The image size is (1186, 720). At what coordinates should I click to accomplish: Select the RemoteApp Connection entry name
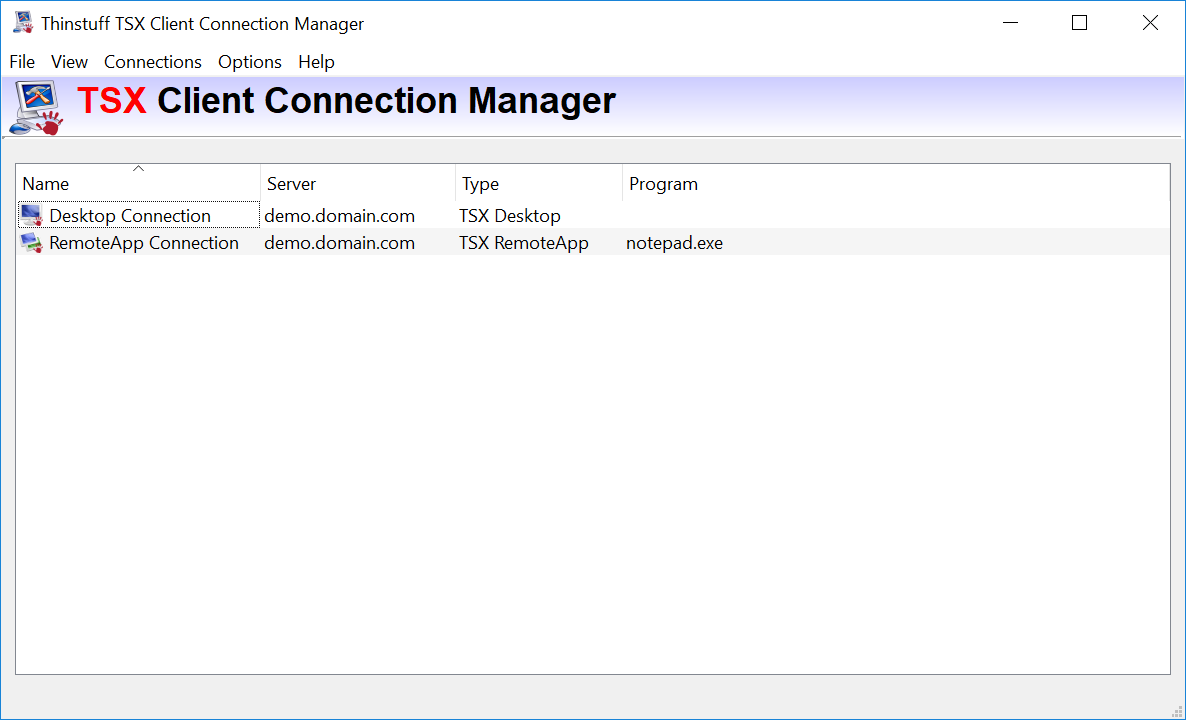(144, 243)
